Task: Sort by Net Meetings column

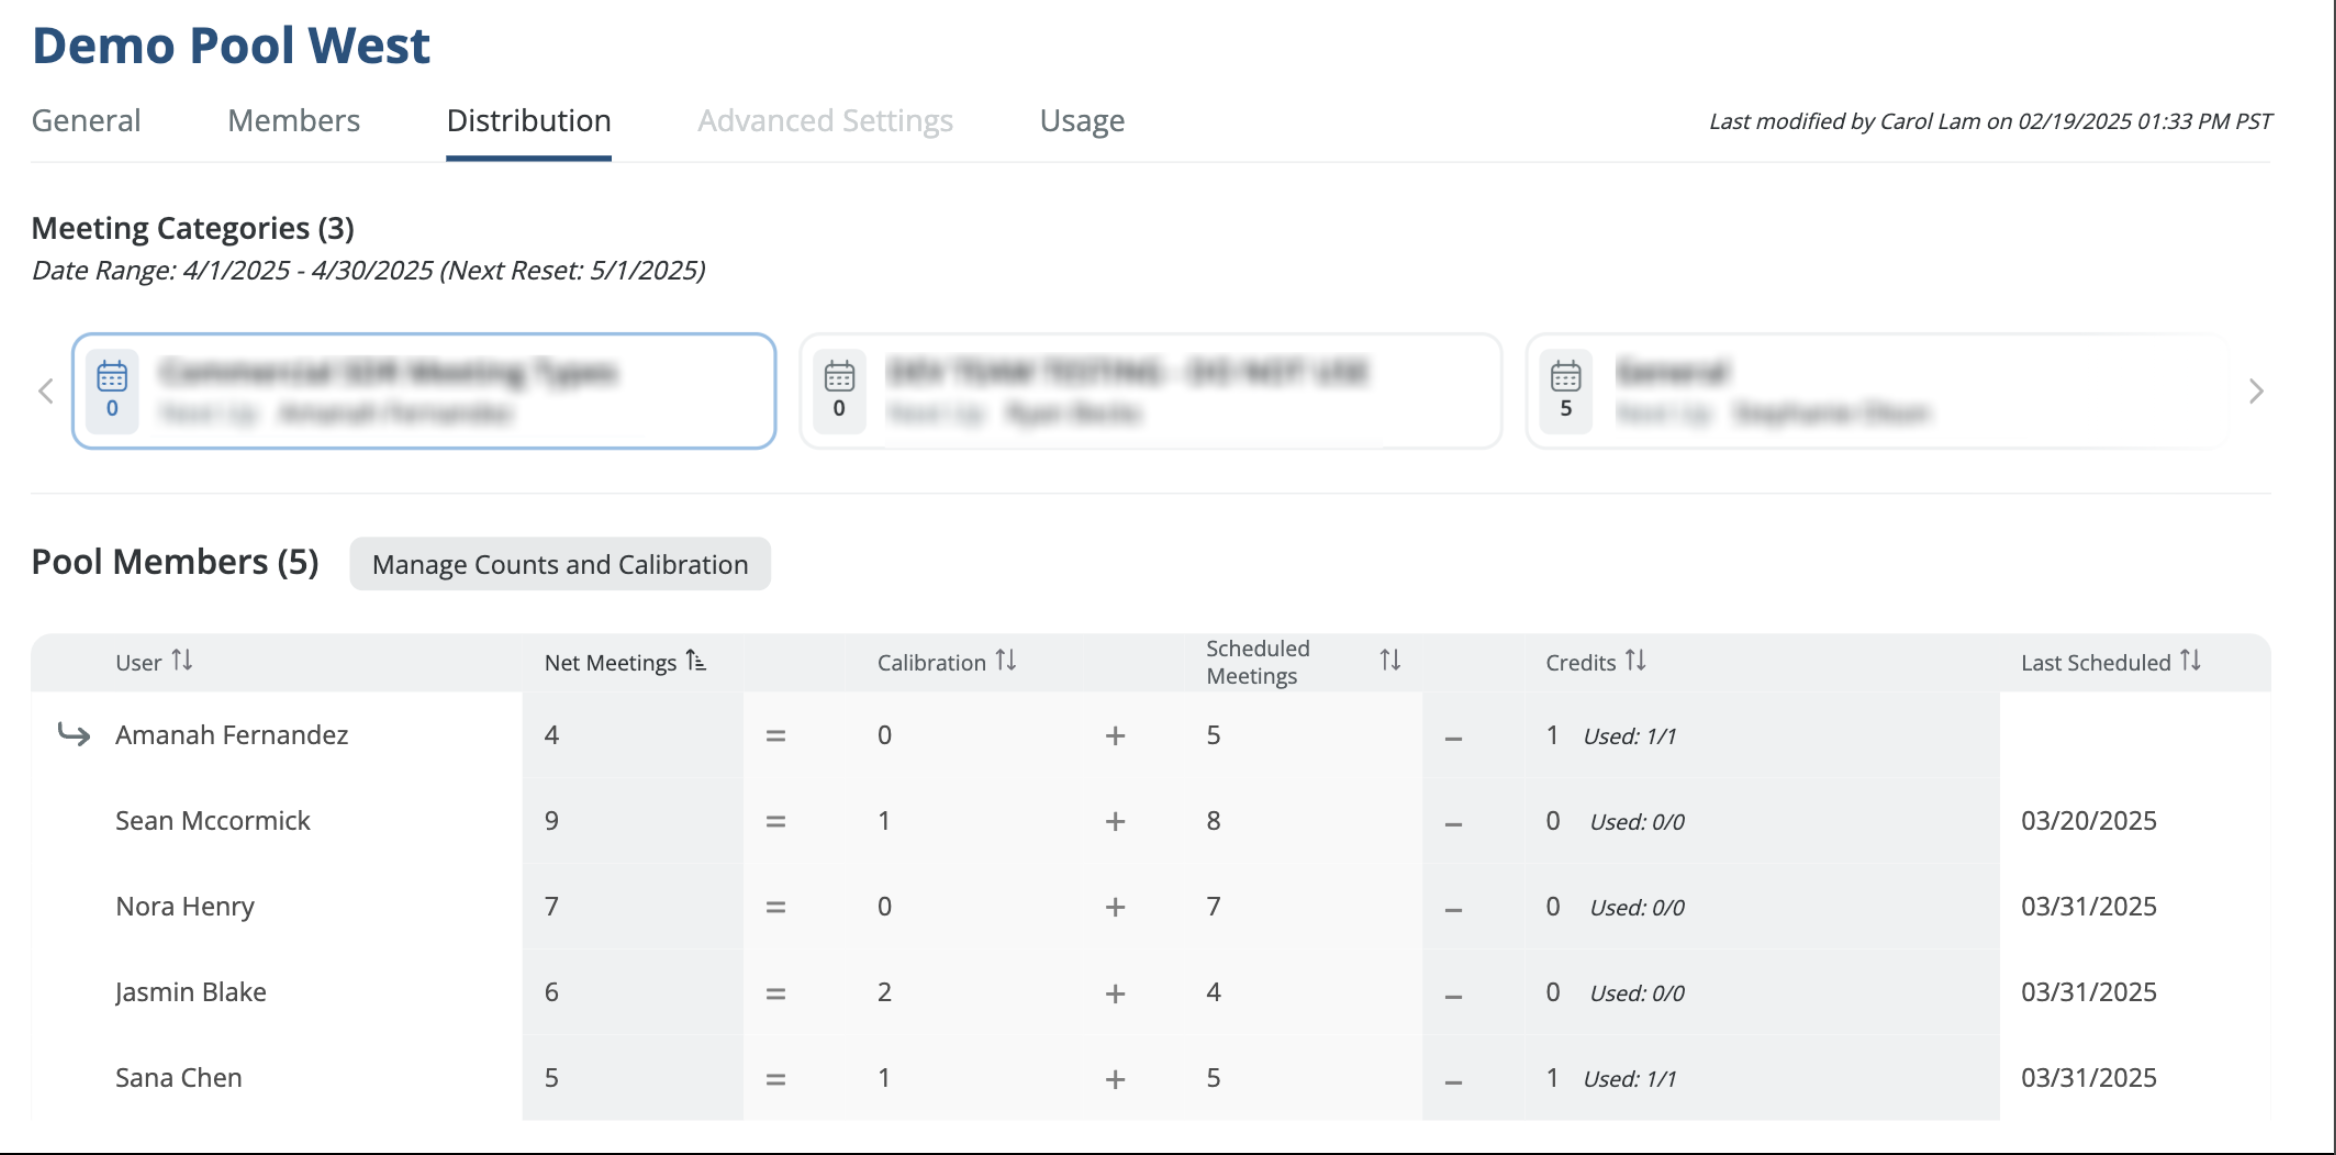Action: [x=696, y=661]
